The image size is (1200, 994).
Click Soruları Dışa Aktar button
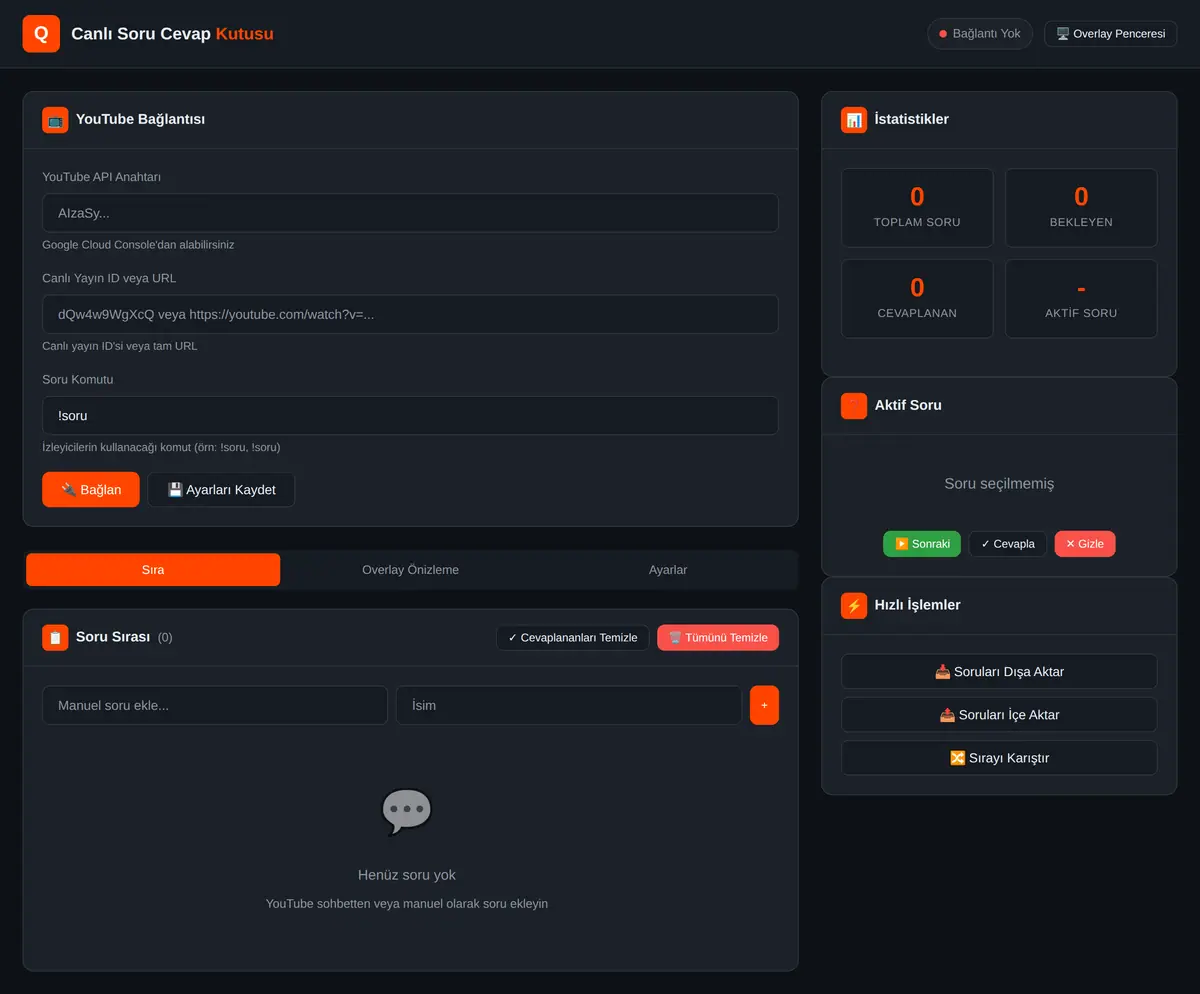[x=999, y=672]
